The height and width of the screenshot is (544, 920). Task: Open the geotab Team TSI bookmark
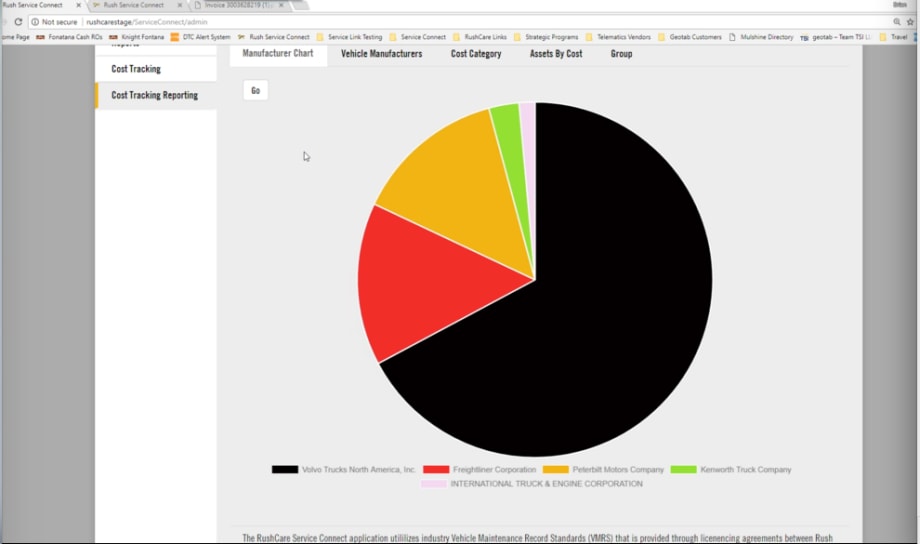click(x=836, y=37)
